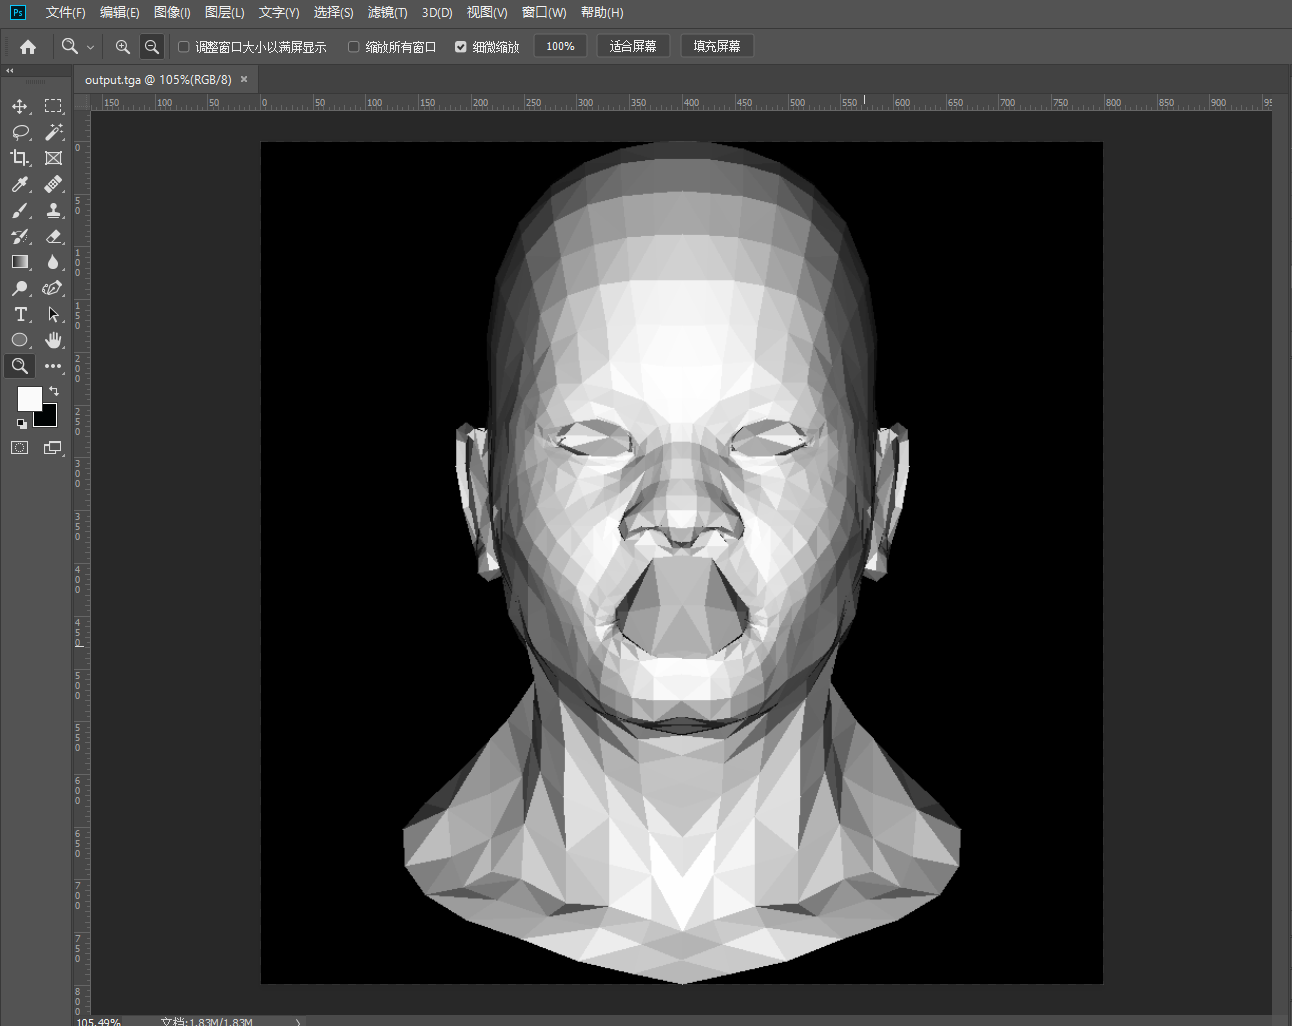Enable 缩放所有窗口 checkbox
The width and height of the screenshot is (1292, 1026).
tap(354, 47)
